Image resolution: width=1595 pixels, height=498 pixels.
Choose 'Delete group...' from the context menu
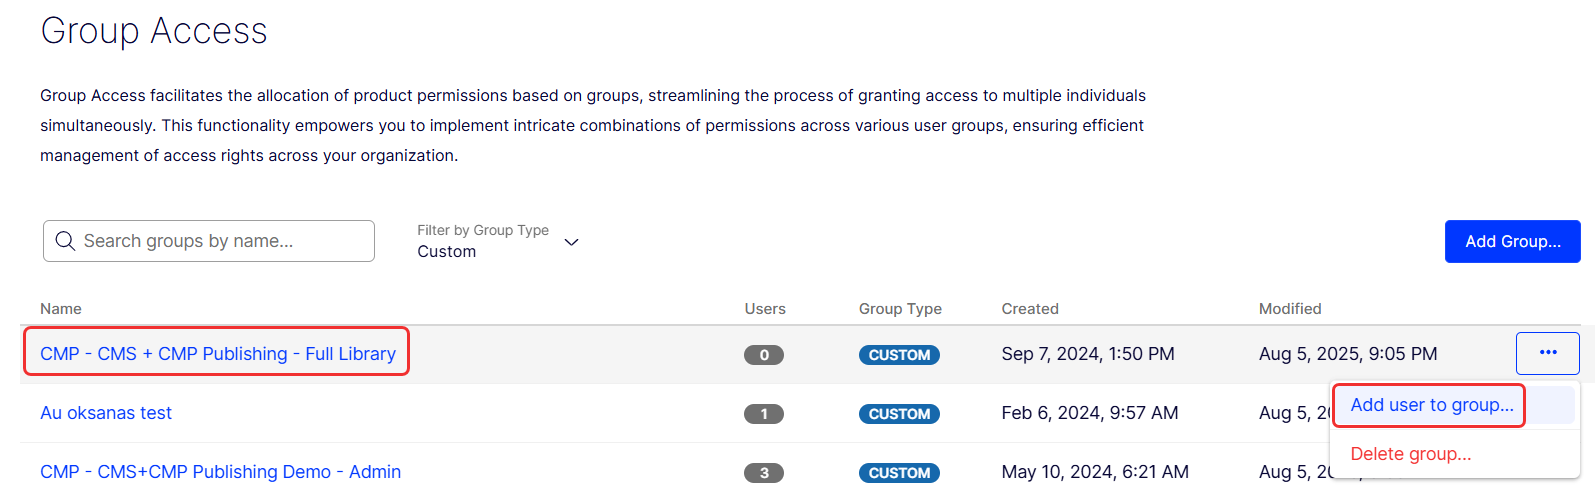[x=1410, y=454]
